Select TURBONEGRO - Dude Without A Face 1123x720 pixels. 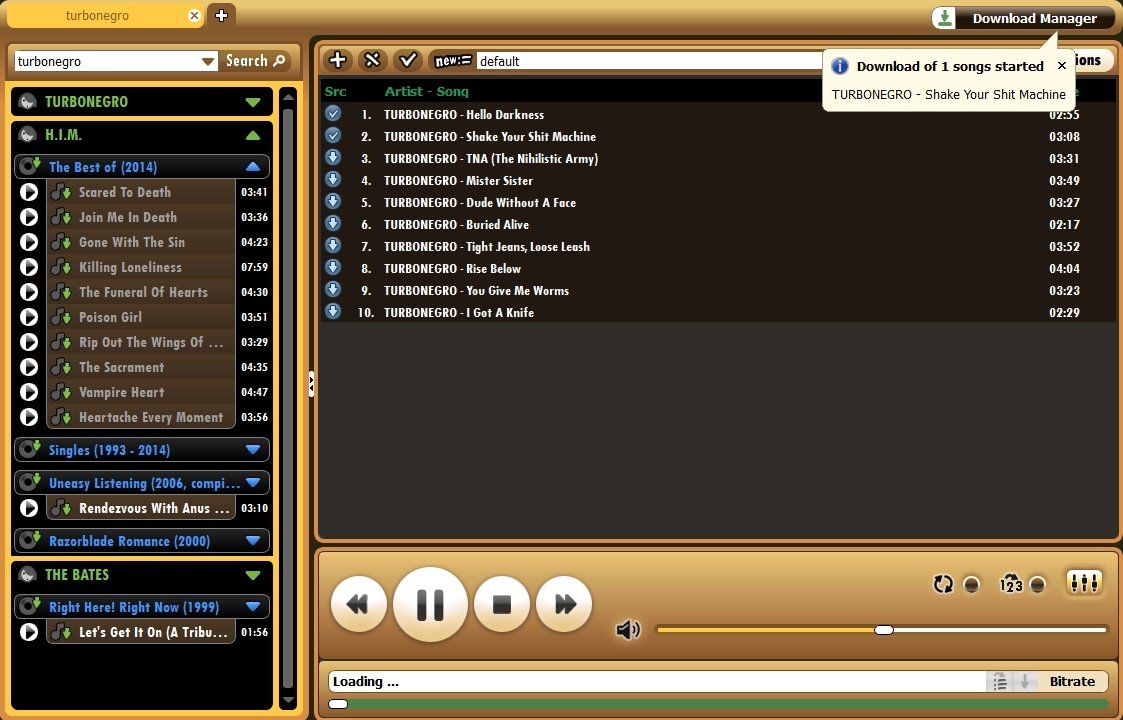pos(718,203)
